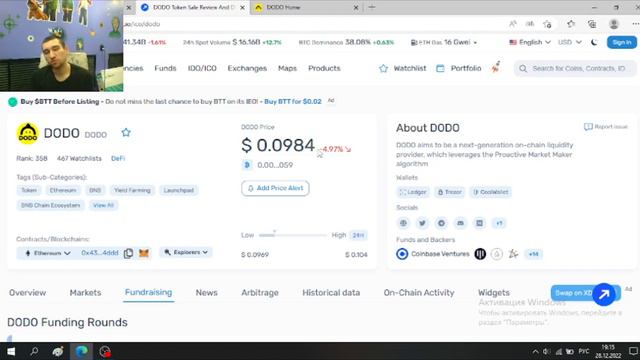
Task: Expand the ETH Gas dropdown arrow
Action: pyautogui.click(x=475, y=42)
